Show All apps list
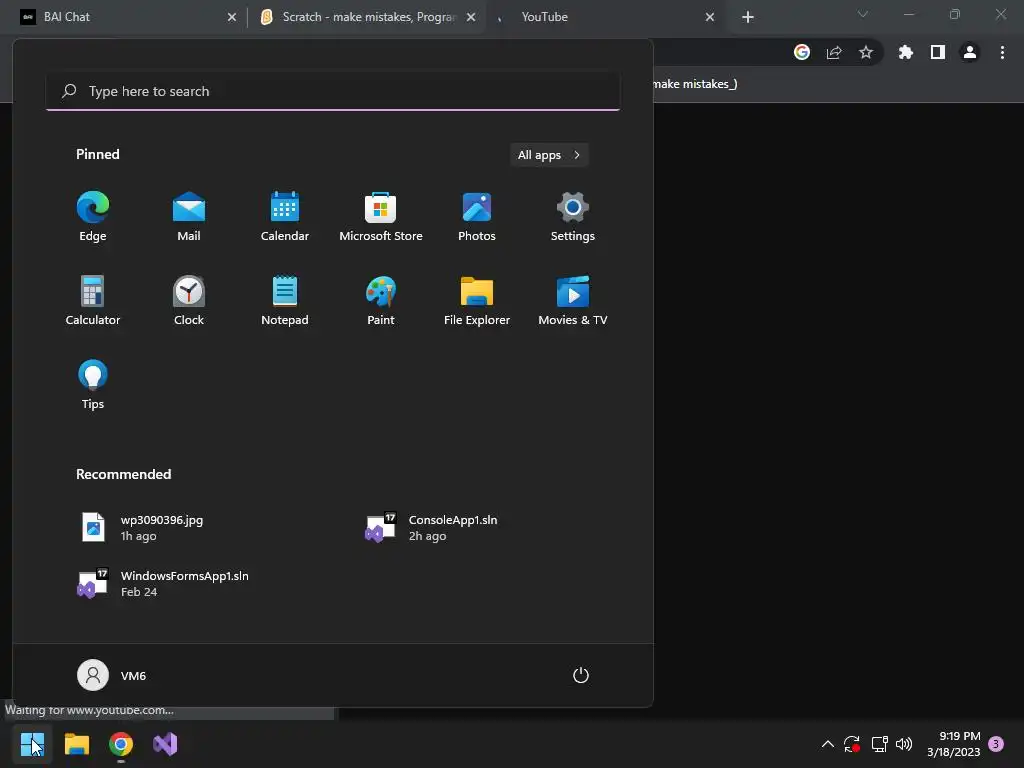The width and height of the screenshot is (1024, 768). coord(549,155)
